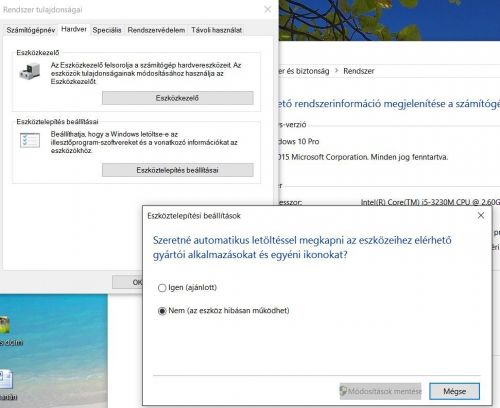This screenshot has height=408, width=500.
Task: Open the Távoli használat tab
Action: pos(216,30)
